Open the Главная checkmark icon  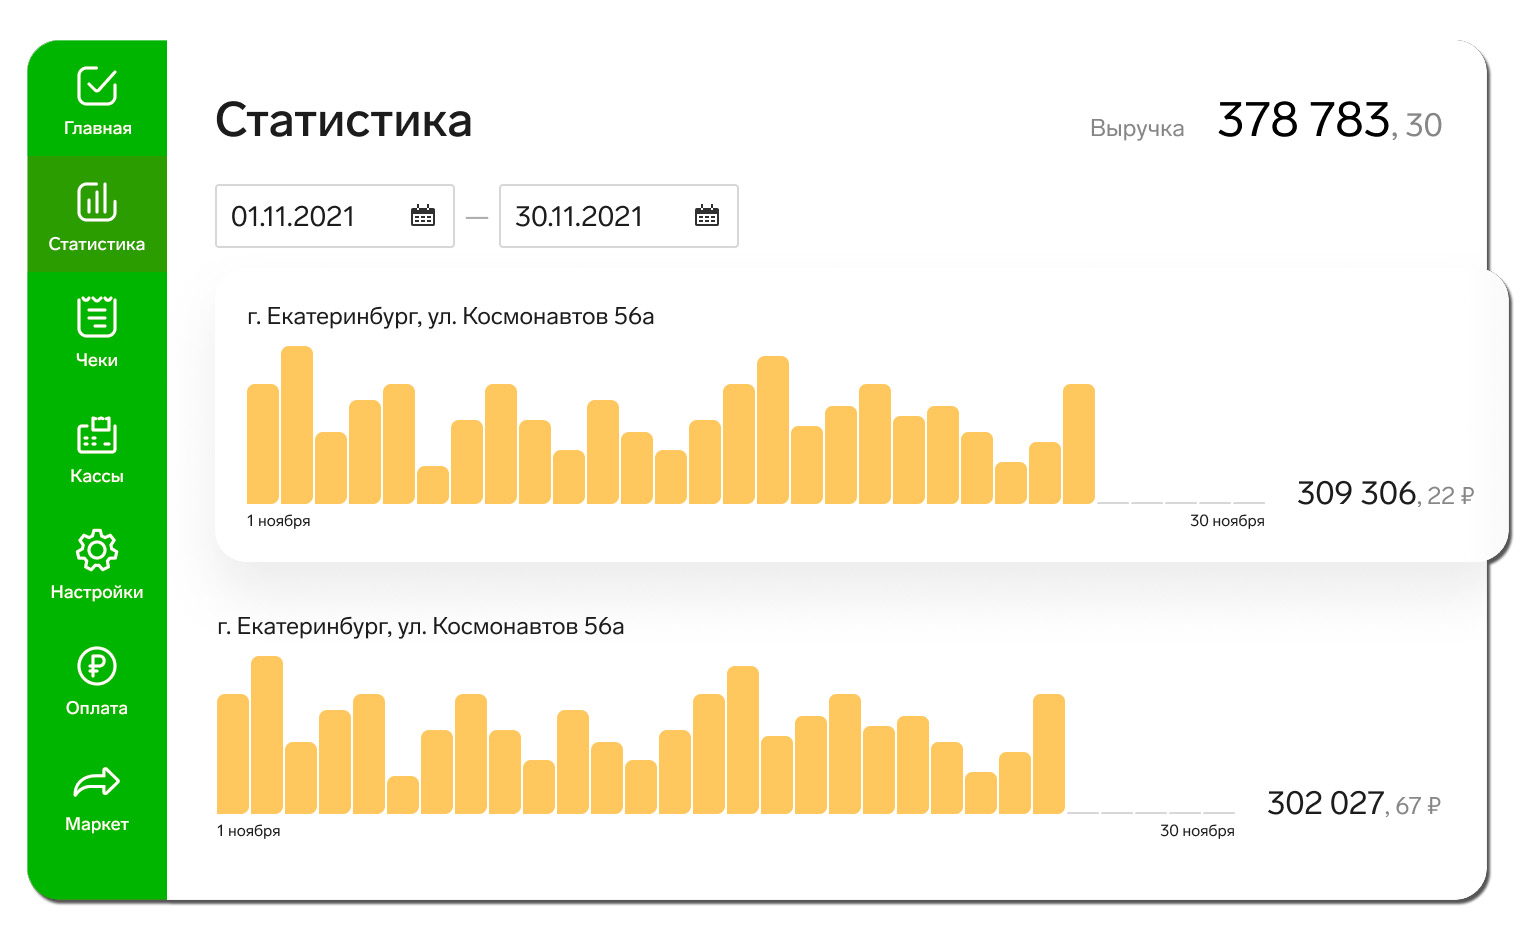[x=97, y=86]
